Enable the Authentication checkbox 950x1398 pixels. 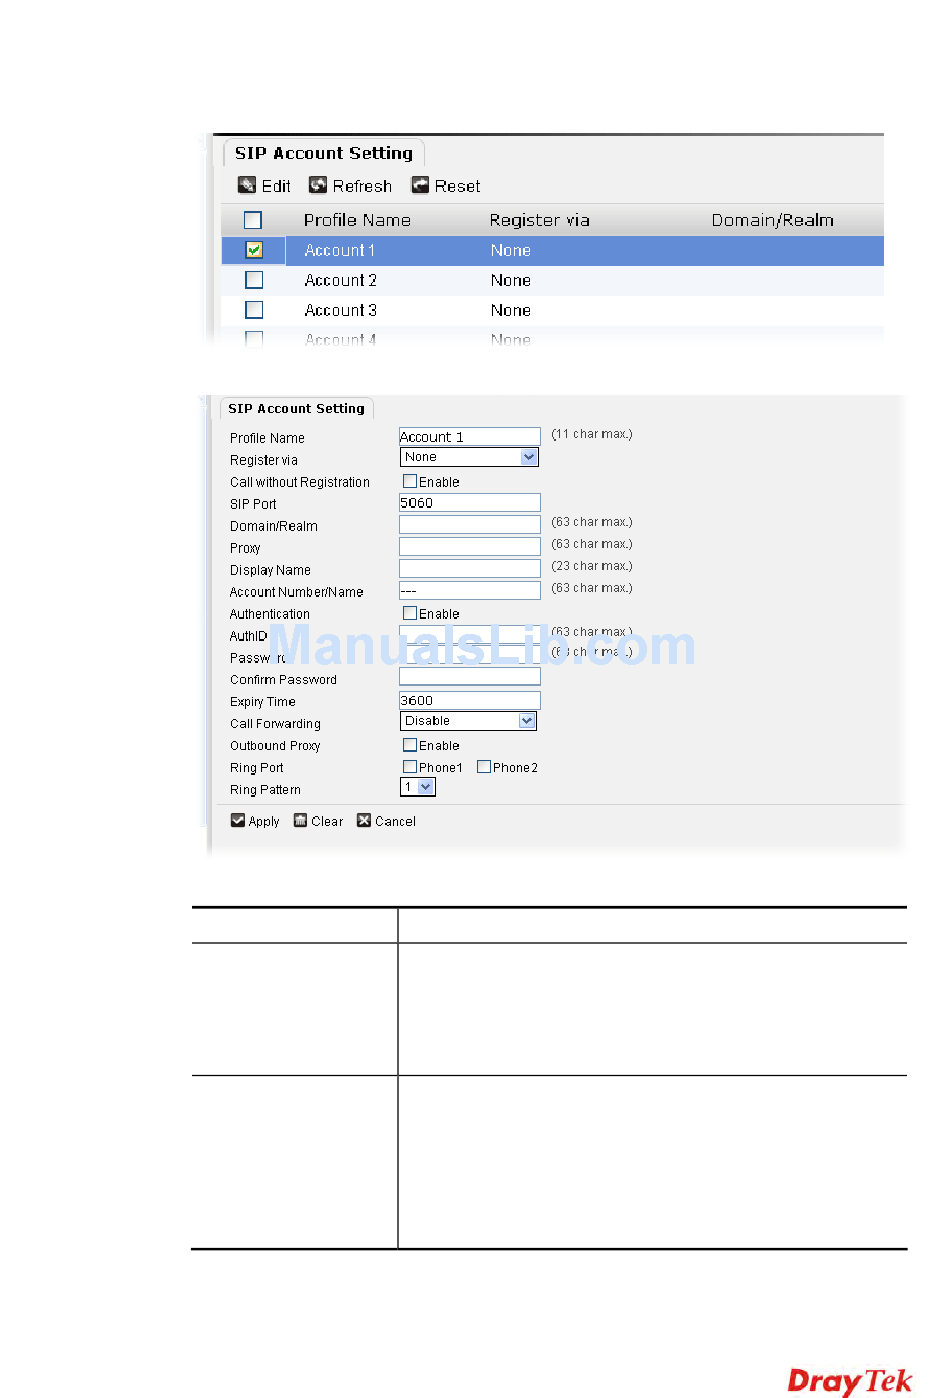tap(410, 613)
